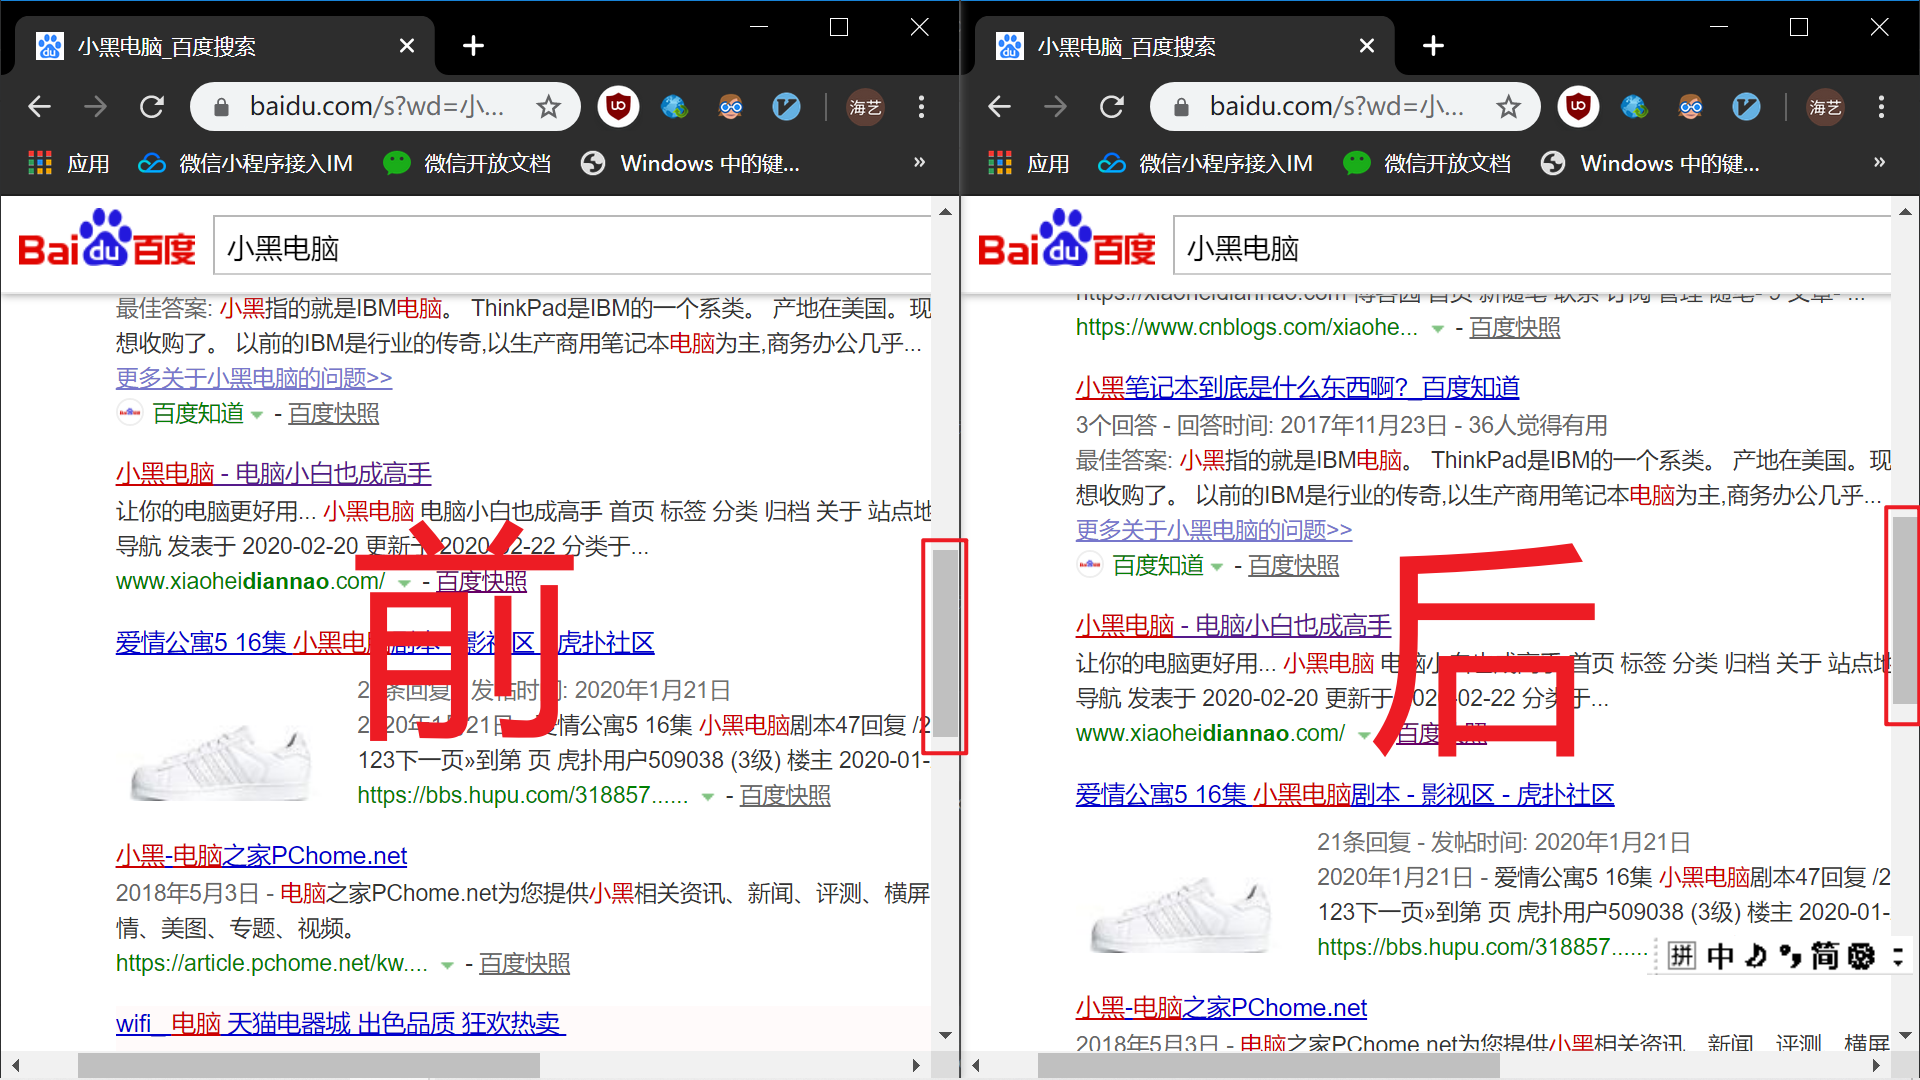Click the 海艺 account avatar icon
The width and height of the screenshot is (1920, 1080).
coord(864,107)
